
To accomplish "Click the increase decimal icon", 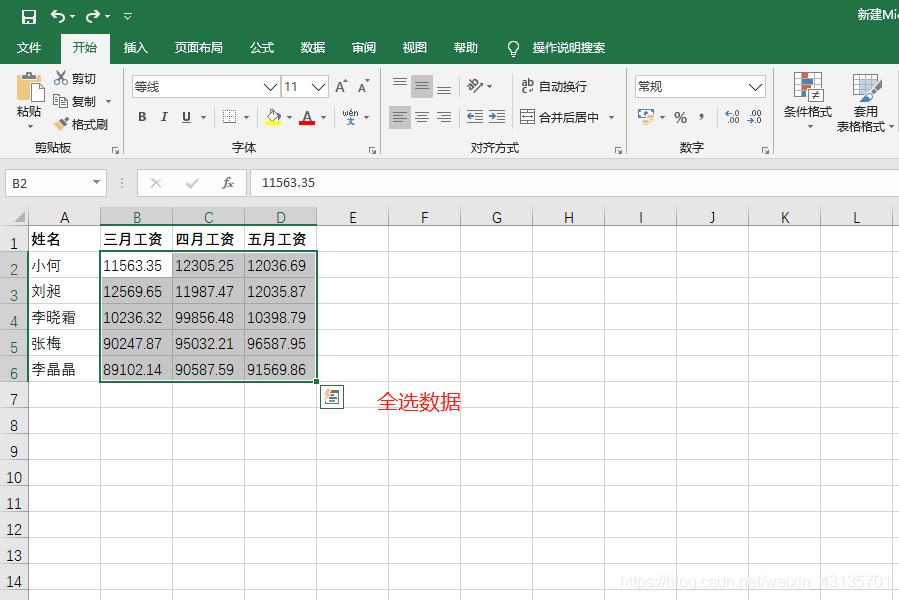I will click(732, 117).
